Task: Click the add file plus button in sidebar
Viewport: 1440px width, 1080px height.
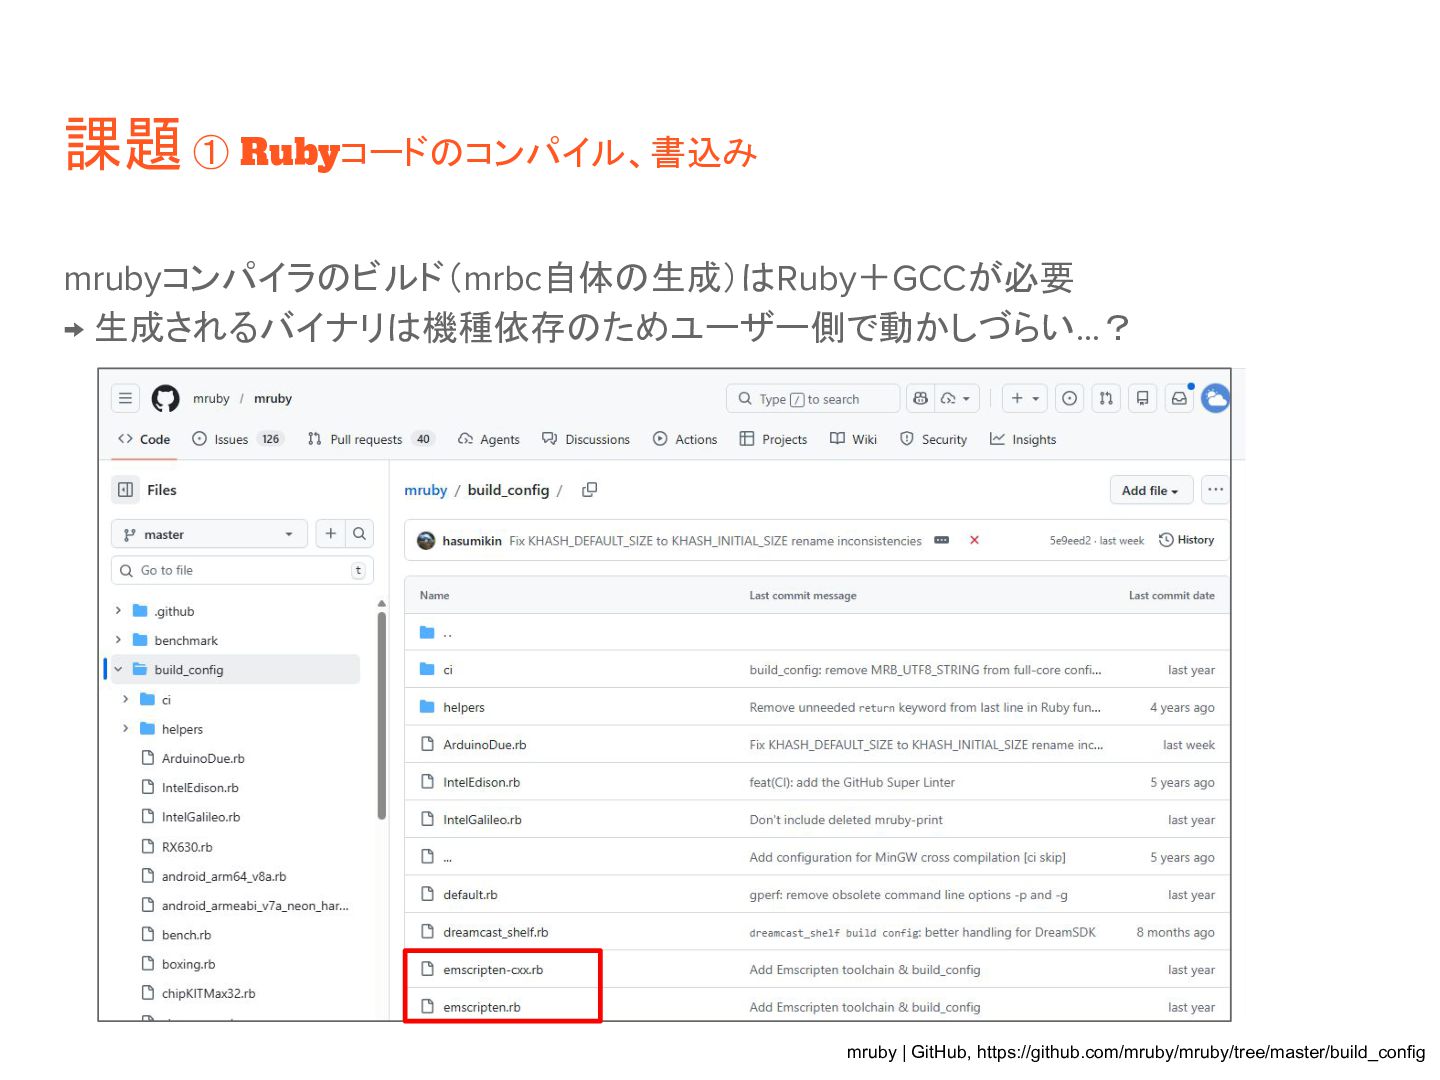Action: pos(331,534)
